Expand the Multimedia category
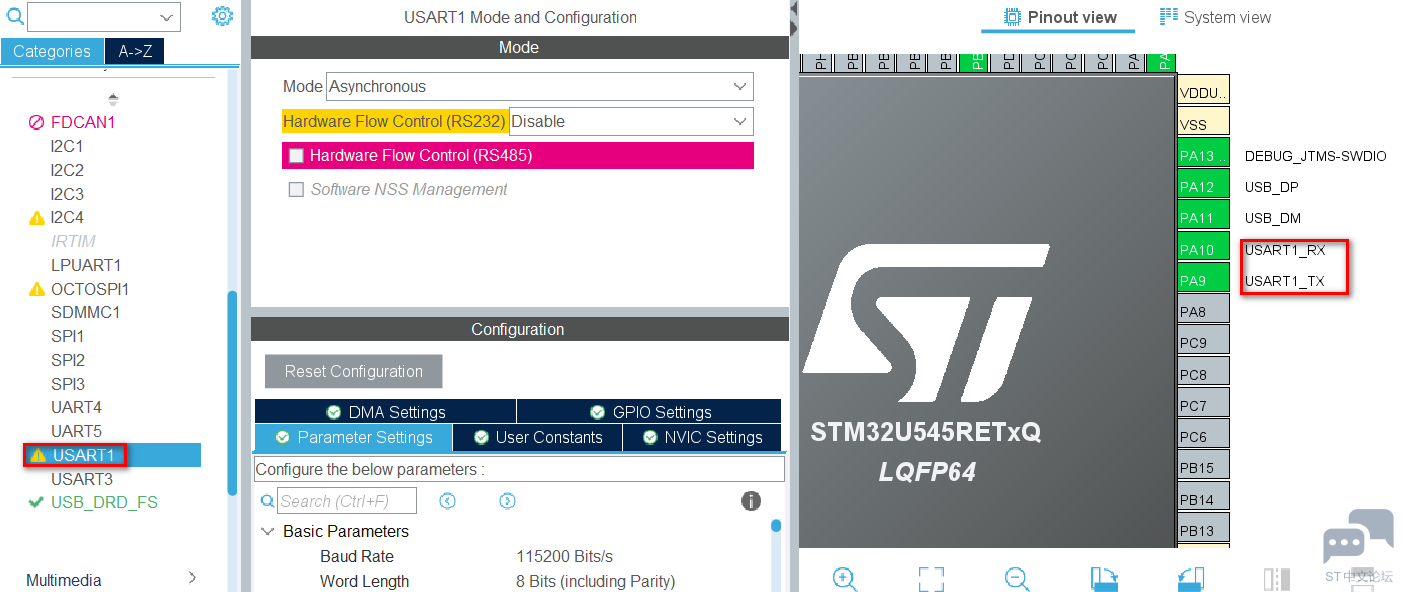The image size is (1402, 592). pos(192,578)
